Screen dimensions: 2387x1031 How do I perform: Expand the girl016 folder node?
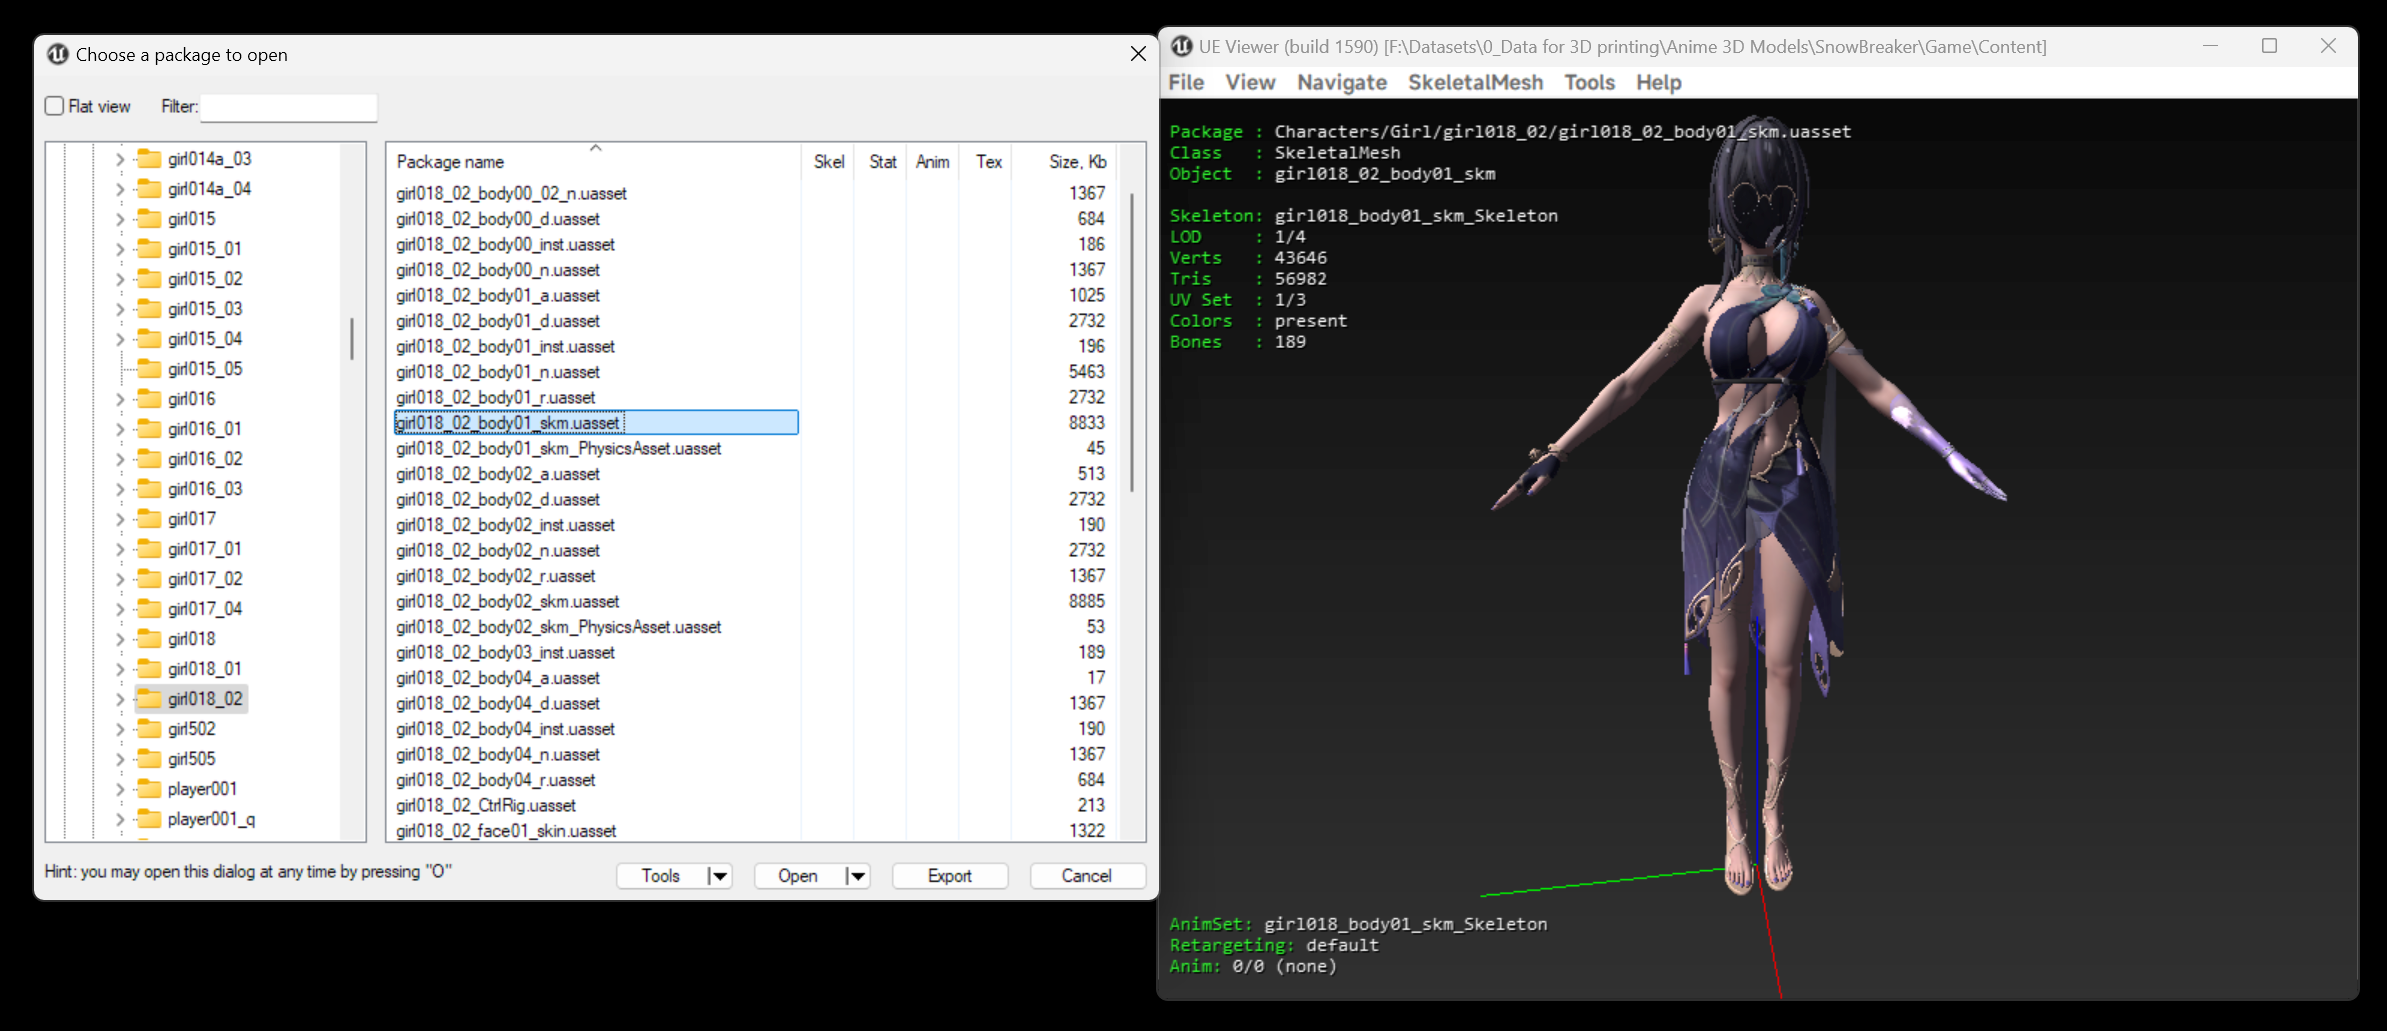pyautogui.click(x=120, y=399)
